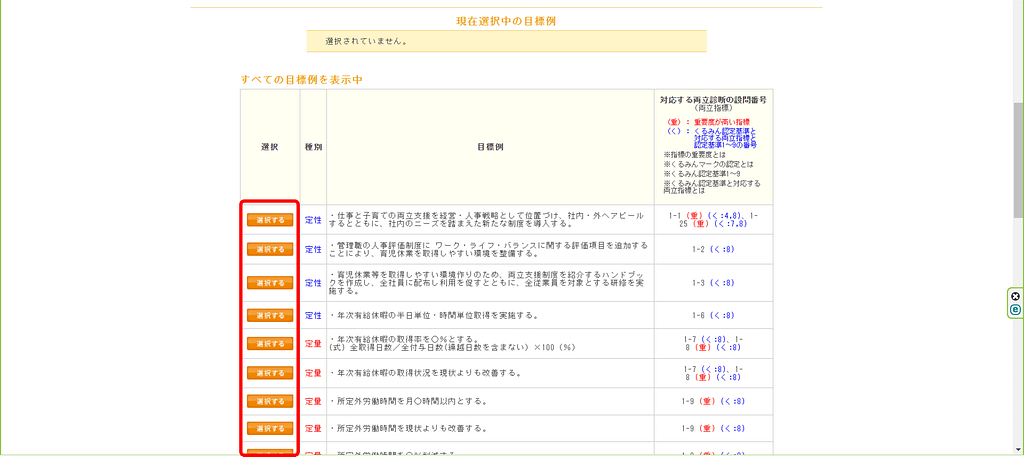1024x457 pixels.
Task: Click the (く:8) link in the 1-2 row
Action: pos(722,249)
